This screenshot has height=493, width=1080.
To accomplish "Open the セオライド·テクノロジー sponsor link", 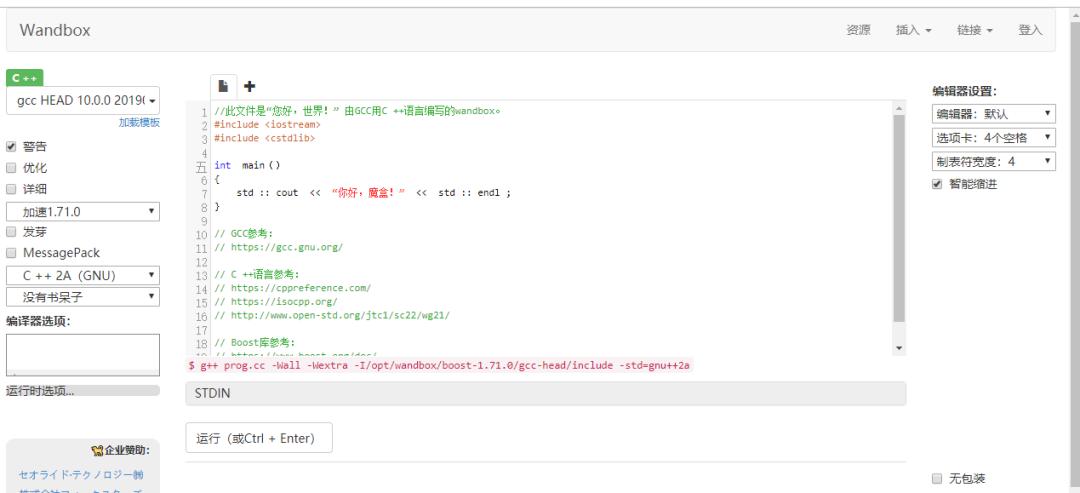I will click(x=81, y=475).
